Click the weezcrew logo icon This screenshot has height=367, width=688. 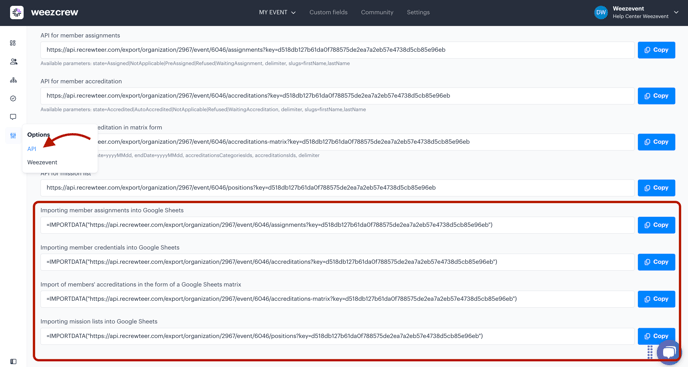point(17,12)
